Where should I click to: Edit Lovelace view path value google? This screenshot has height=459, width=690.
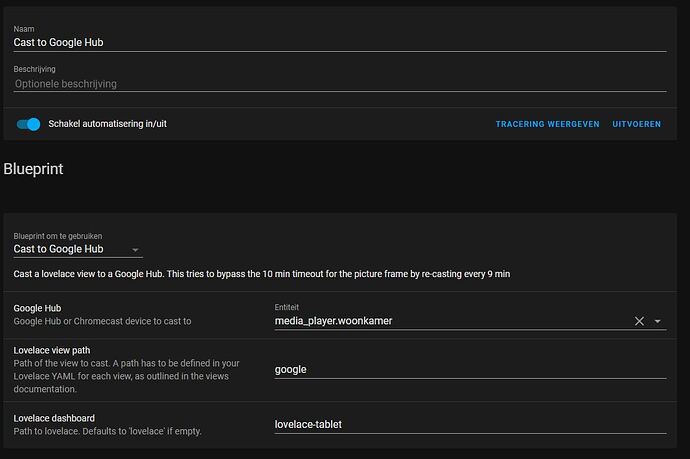470,369
